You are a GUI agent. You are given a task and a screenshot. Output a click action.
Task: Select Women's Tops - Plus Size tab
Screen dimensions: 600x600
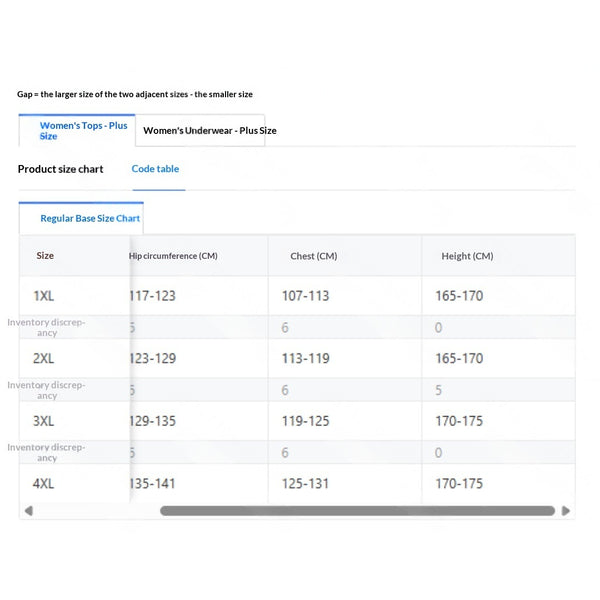tap(77, 130)
